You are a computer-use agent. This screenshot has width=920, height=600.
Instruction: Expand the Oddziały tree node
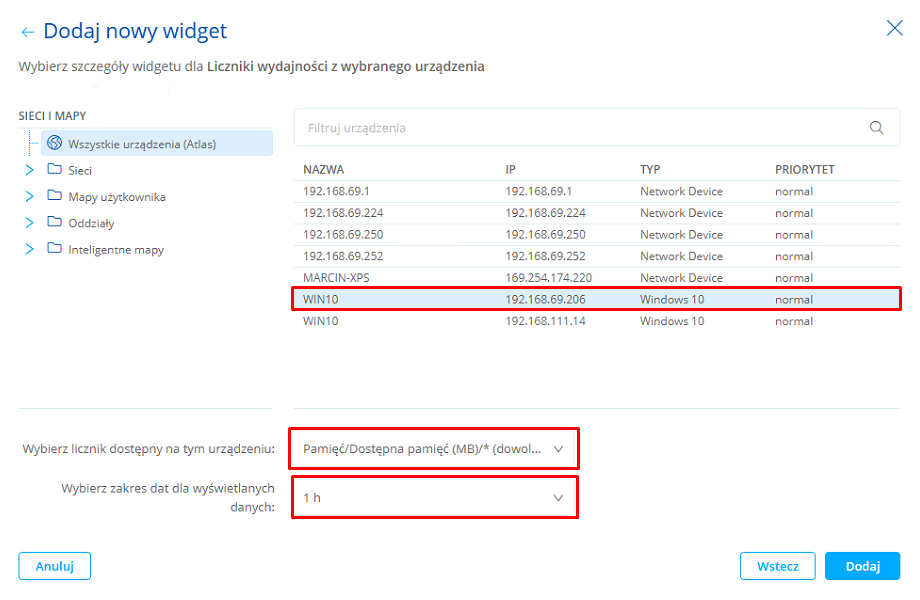29,223
